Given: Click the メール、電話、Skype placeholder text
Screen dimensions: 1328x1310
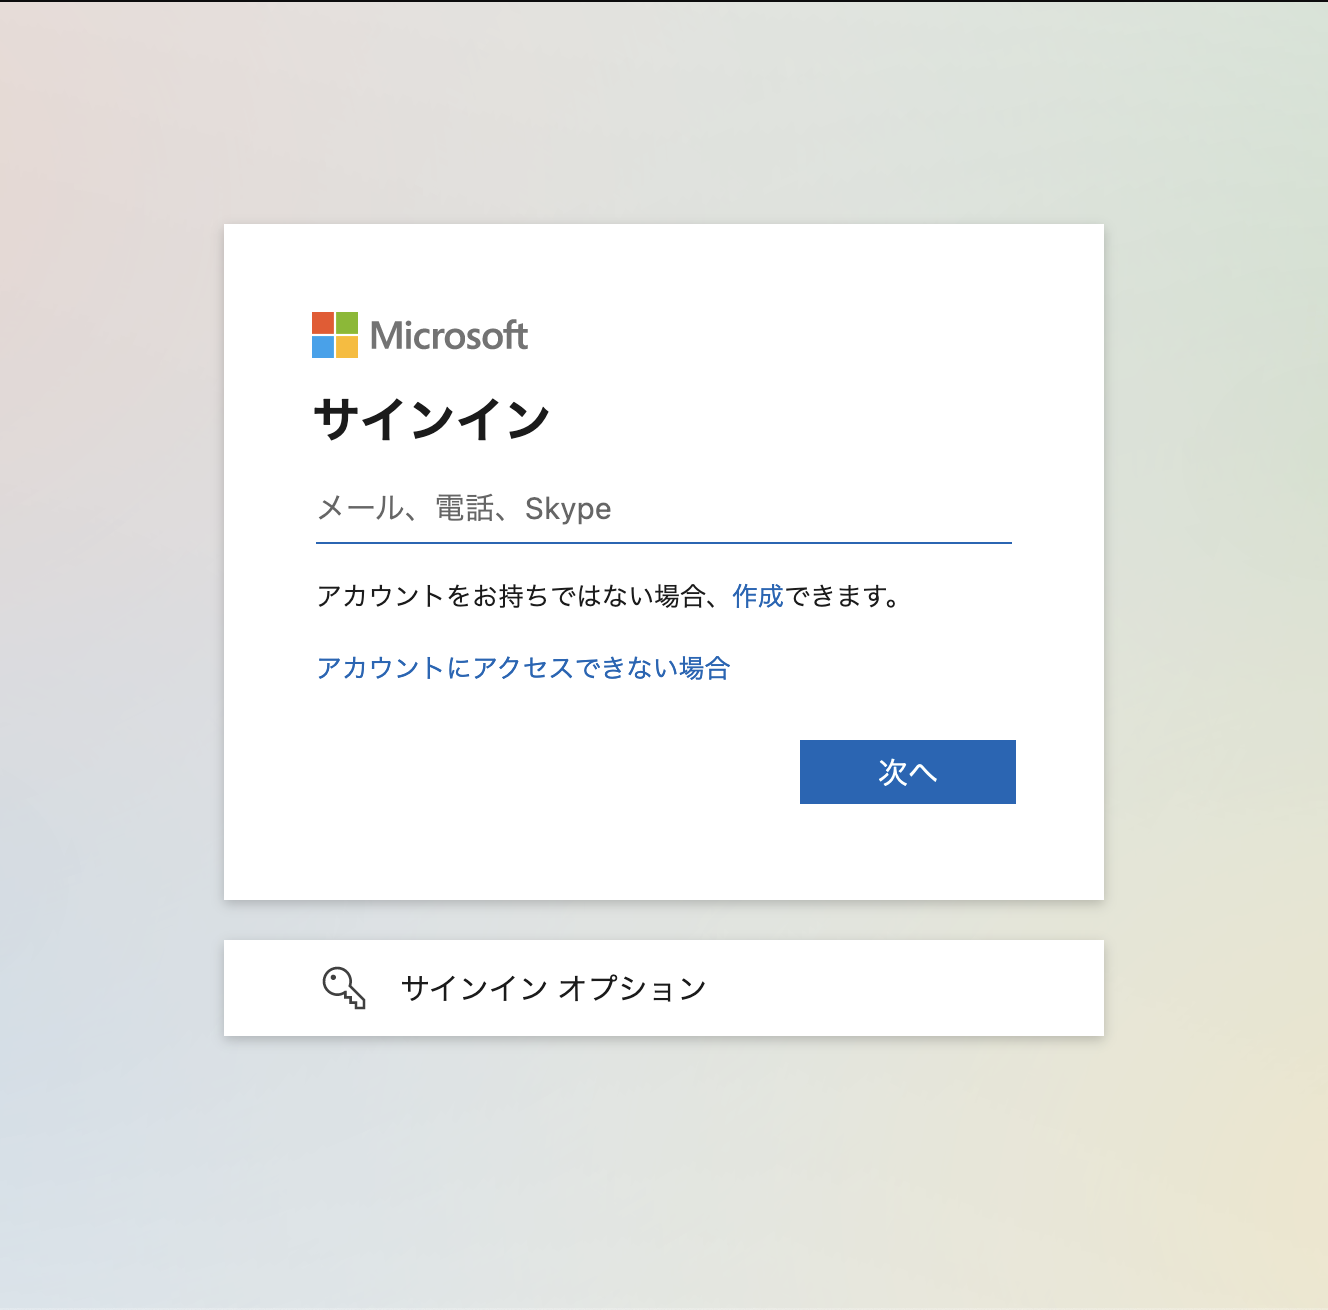Looking at the screenshot, I should pos(464,509).
